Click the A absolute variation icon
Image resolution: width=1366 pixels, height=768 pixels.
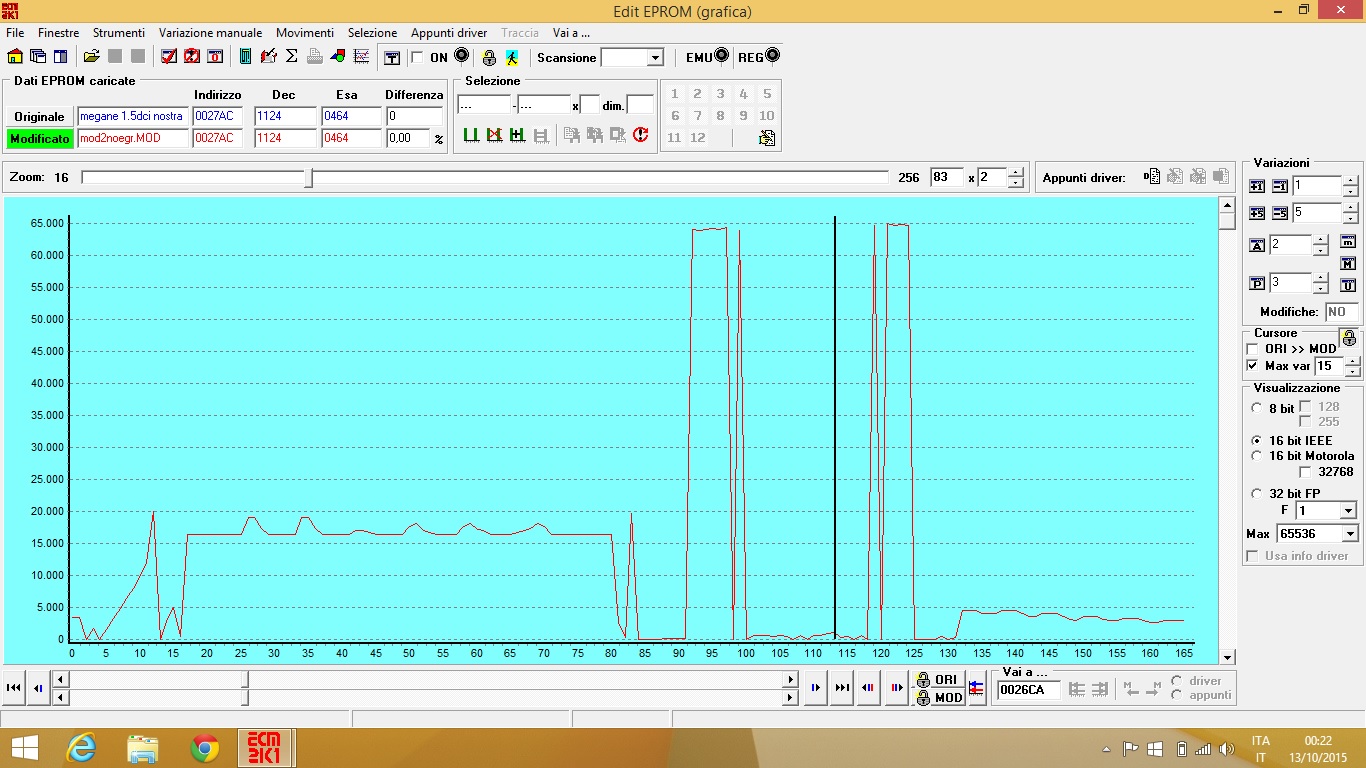[x=1258, y=246]
